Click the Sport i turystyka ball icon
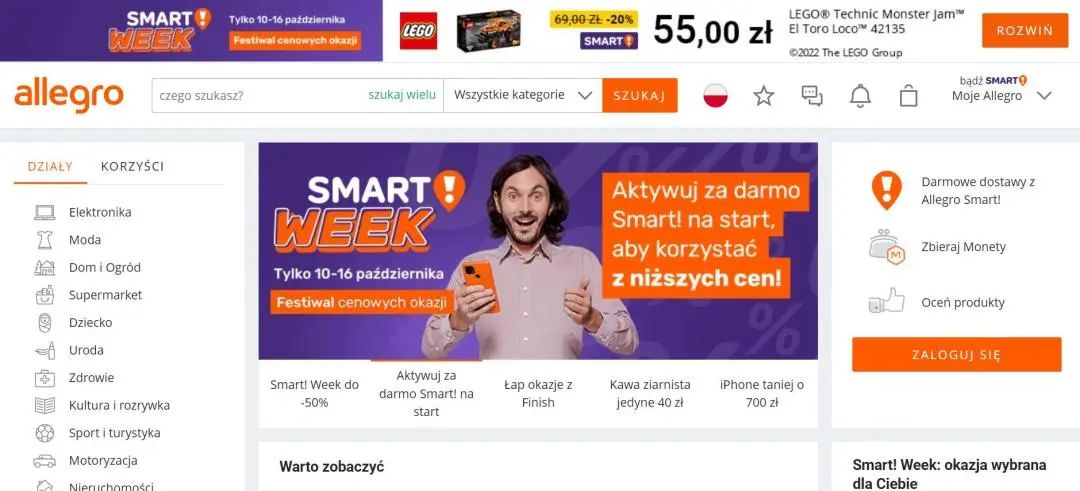The width and height of the screenshot is (1080, 491). coord(45,433)
